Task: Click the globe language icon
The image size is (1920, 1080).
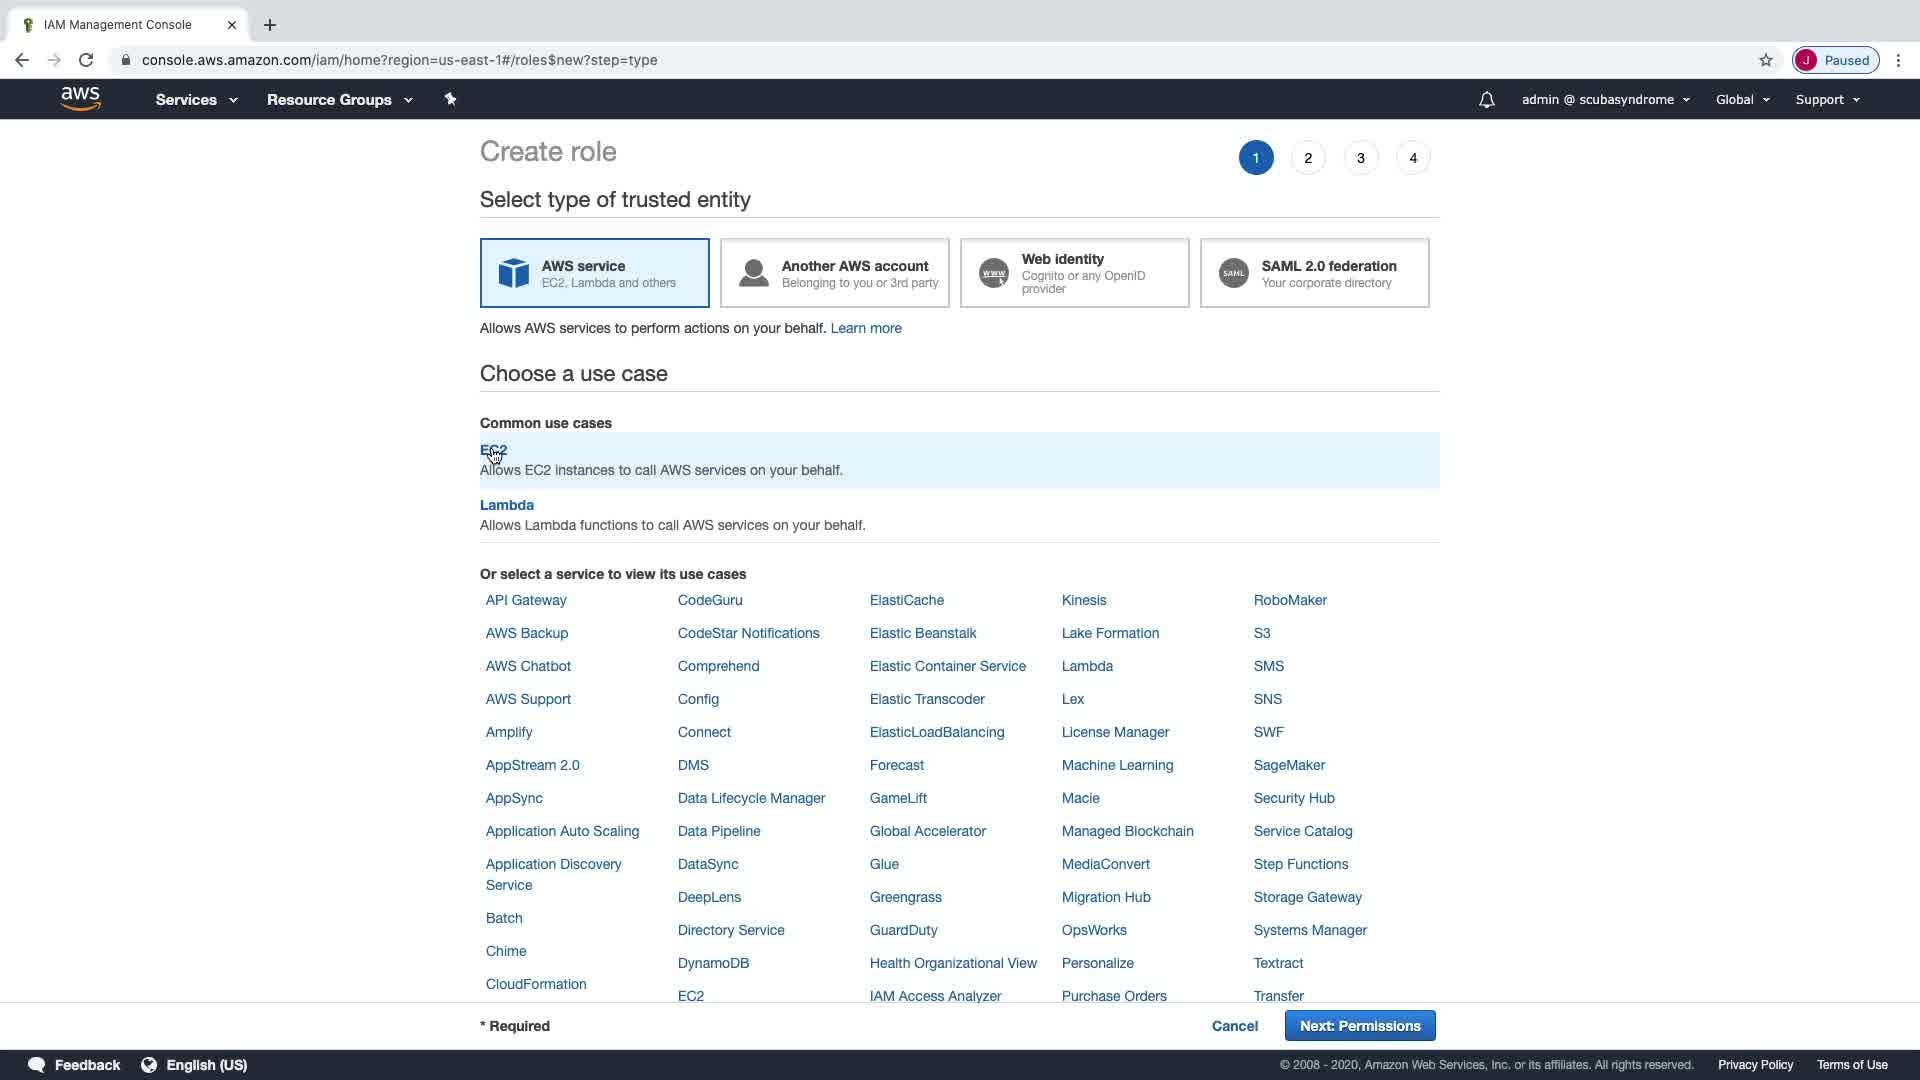Action: (149, 1065)
